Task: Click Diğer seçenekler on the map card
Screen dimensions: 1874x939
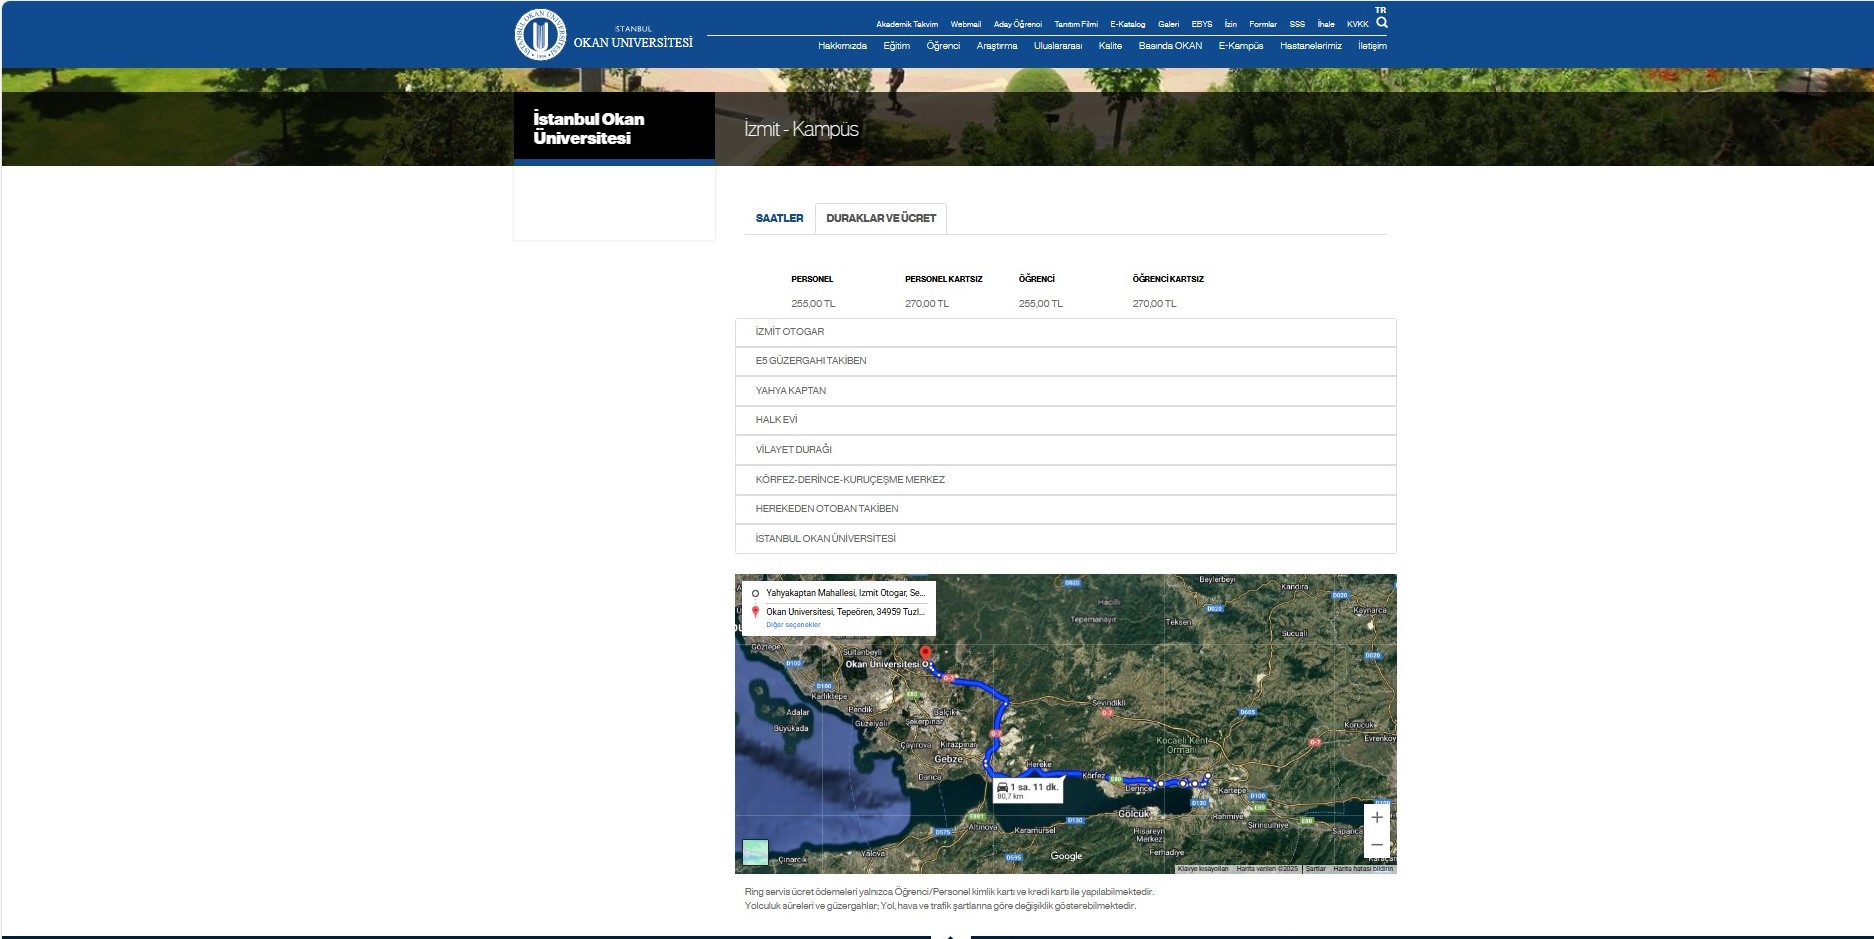Action: point(793,625)
